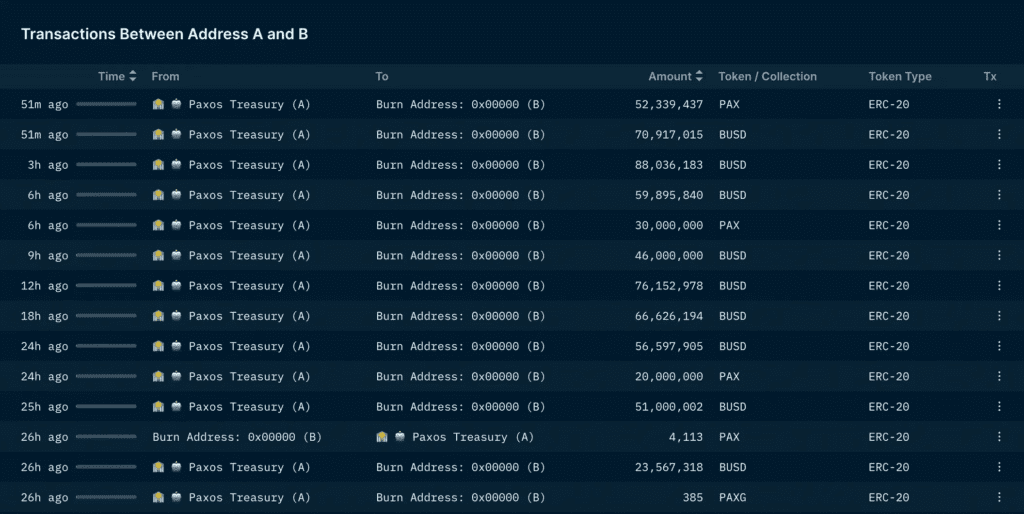Open the three-dot menu for the 4,113 PAX row
Viewport: 1024px width, 514px height.
point(999,437)
